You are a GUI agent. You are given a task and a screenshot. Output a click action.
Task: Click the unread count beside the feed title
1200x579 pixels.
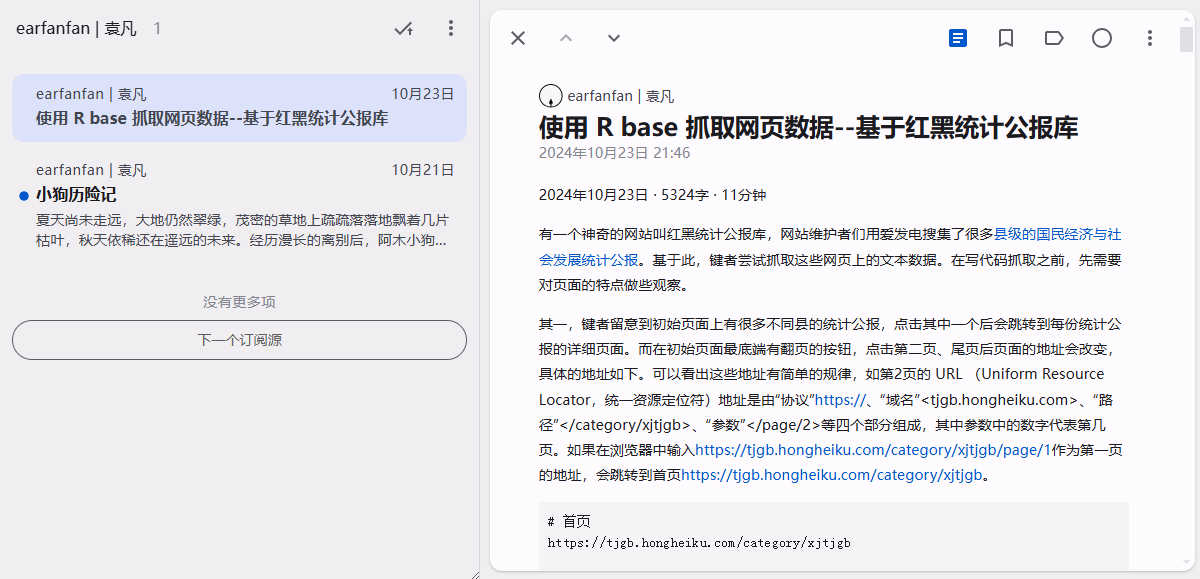(x=156, y=28)
